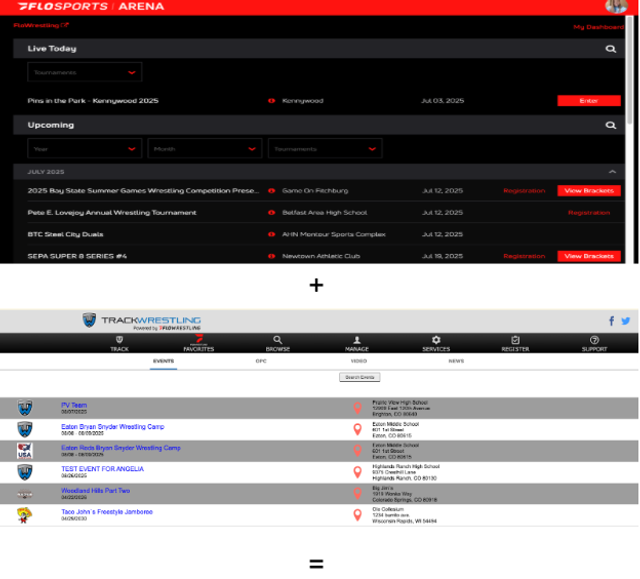Screen dimensions: 640x579
Task: Open Registration for Pete E. Lovejoy Tournament
Action: click(x=589, y=213)
